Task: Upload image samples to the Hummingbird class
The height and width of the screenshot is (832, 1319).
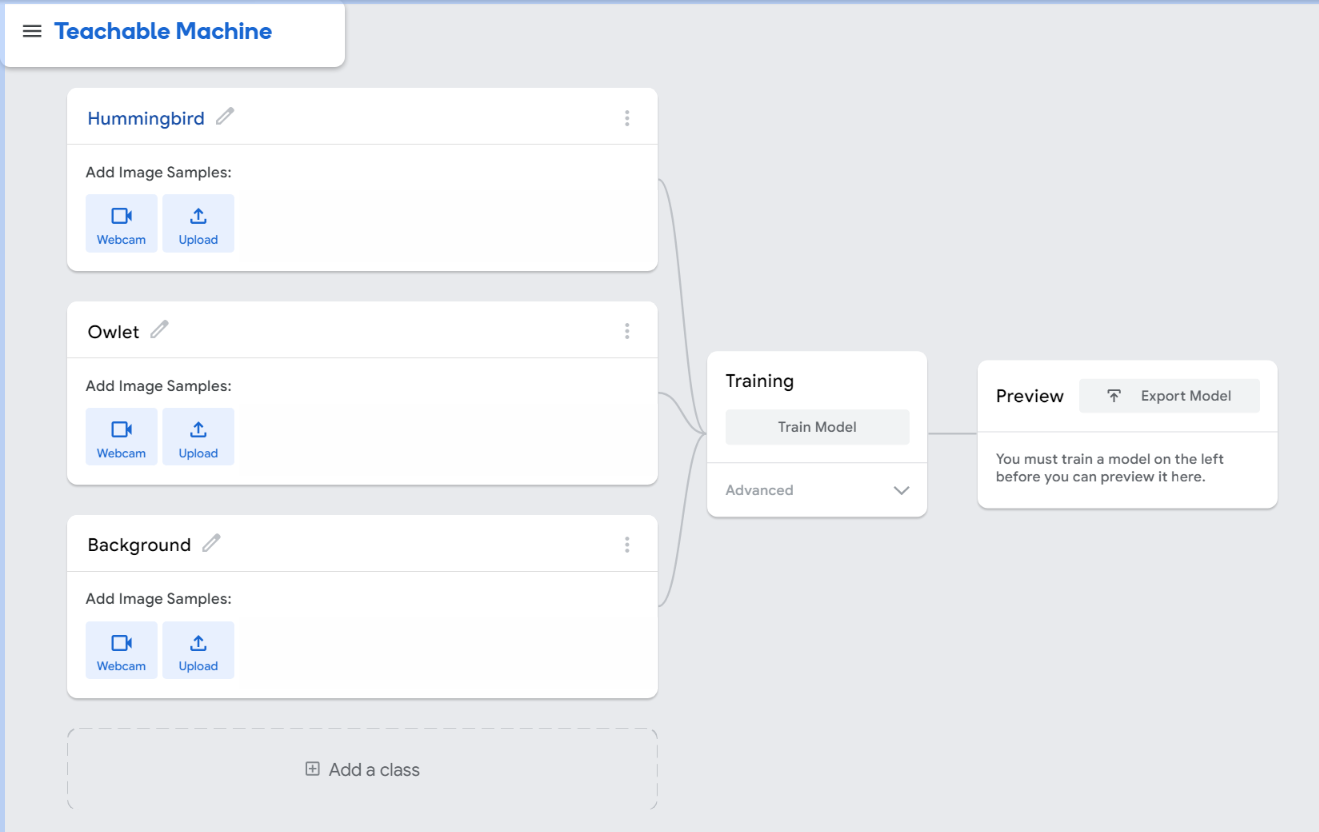Action: [198, 223]
